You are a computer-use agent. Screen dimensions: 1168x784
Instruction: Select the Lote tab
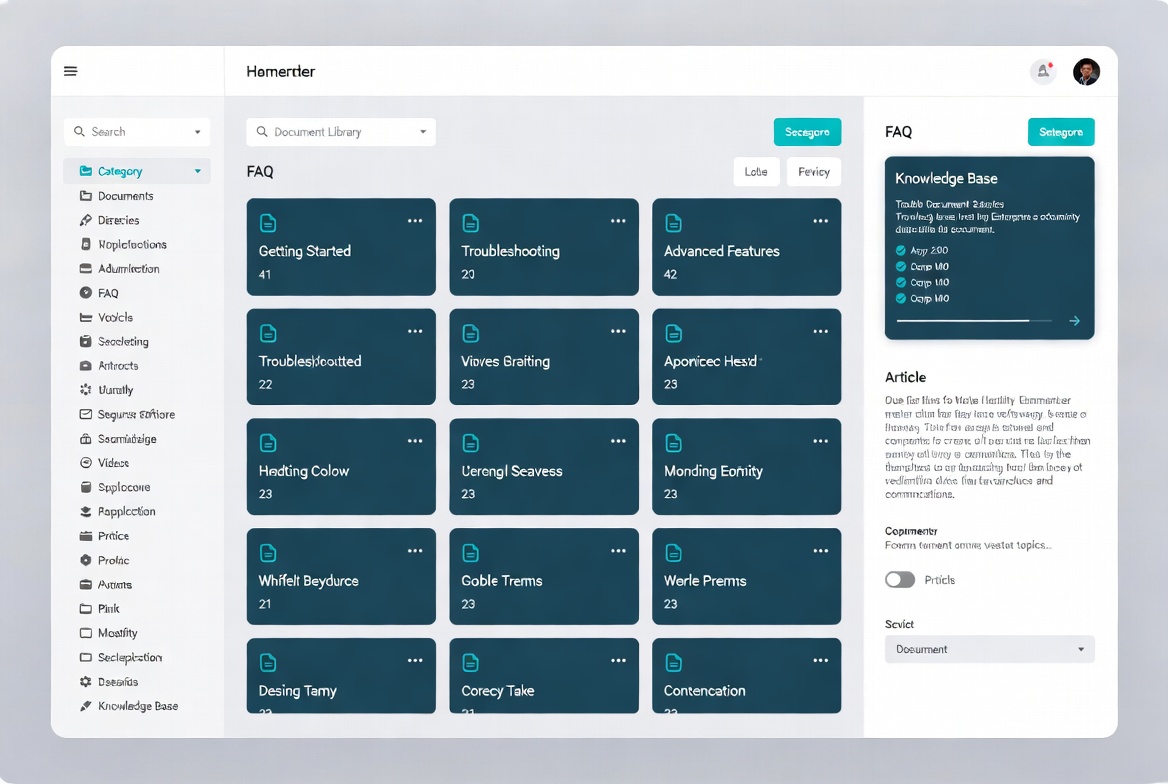[756, 171]
